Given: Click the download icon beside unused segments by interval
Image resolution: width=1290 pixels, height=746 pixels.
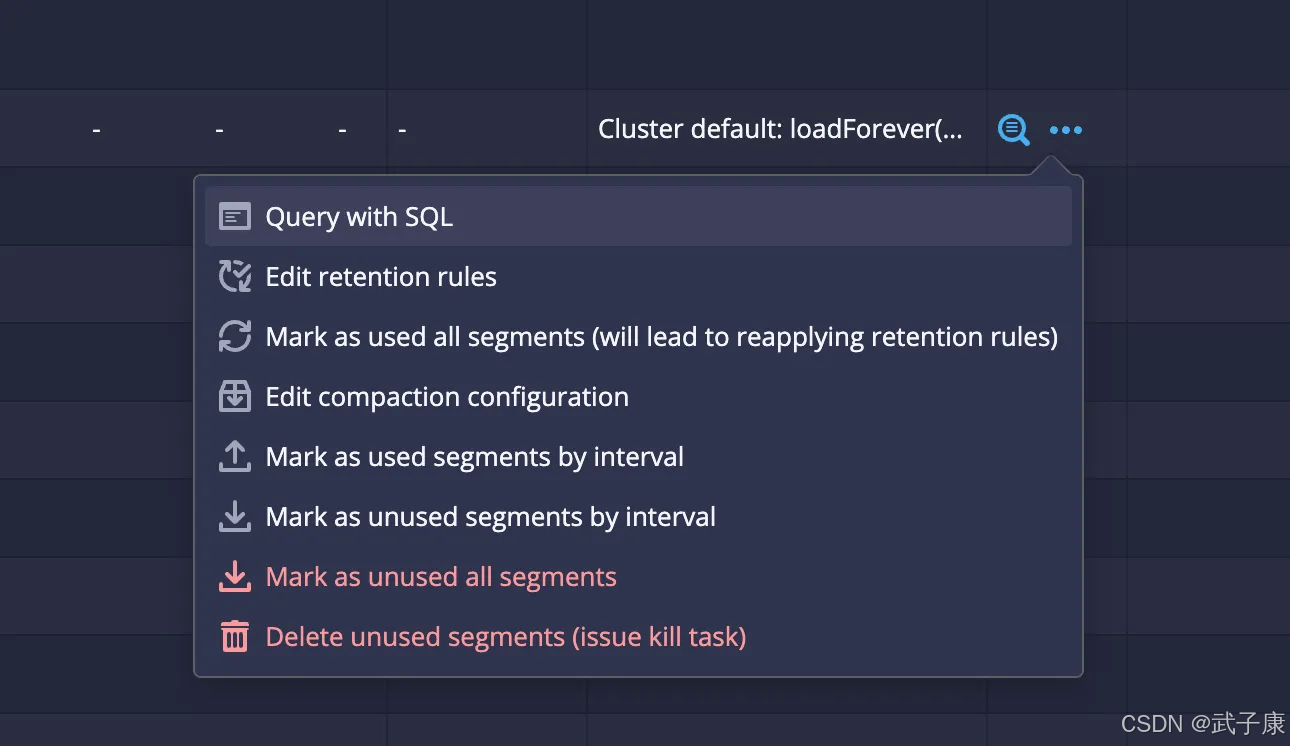Looking at the screenshot, I should click(235, 517).
